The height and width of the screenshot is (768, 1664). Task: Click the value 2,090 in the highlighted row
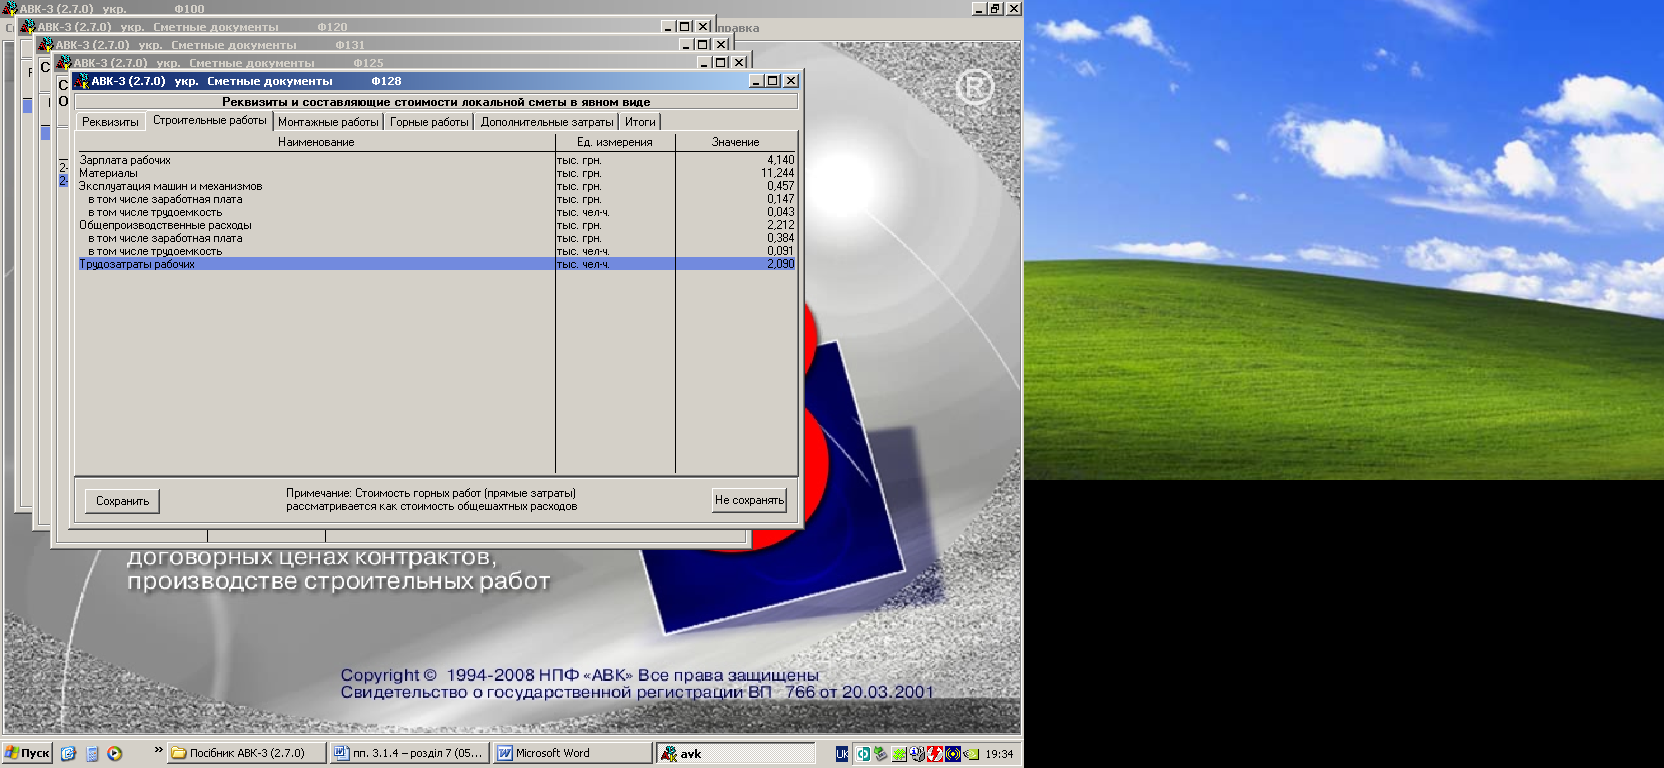pyautogui.click(x=780, y=264)
